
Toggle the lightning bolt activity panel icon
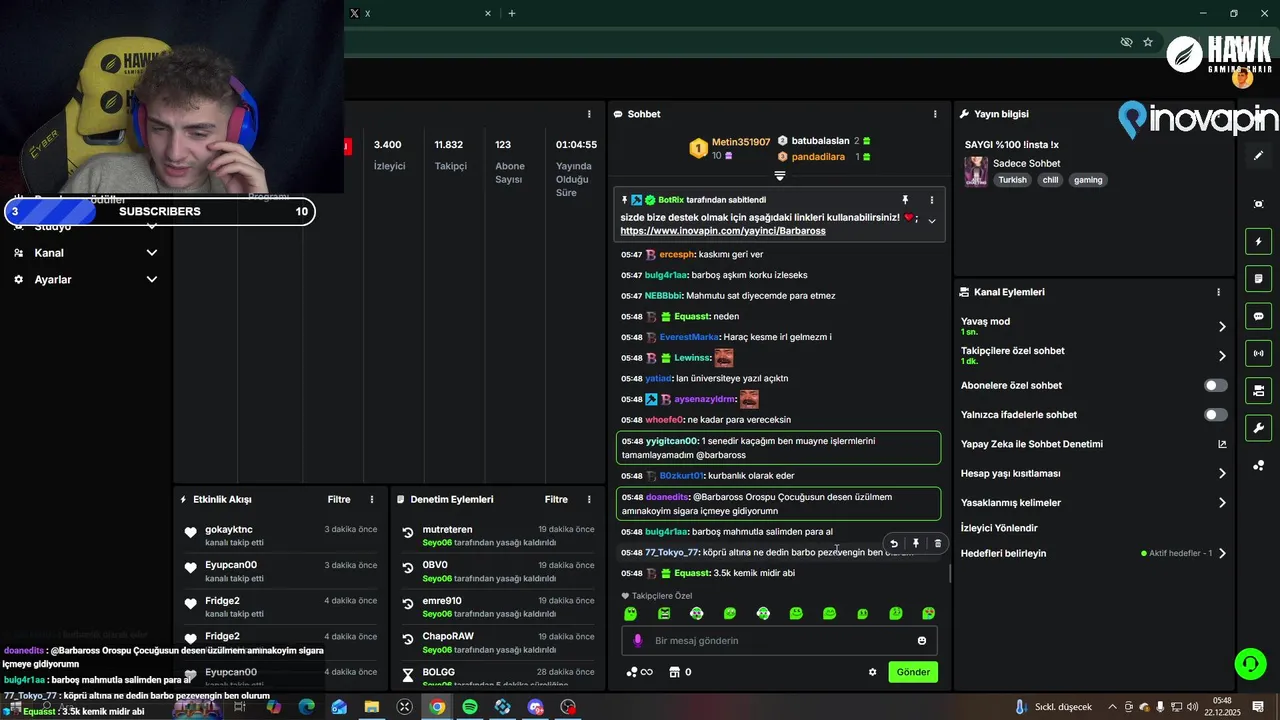pyautogui.click(x=1258, y=242)
